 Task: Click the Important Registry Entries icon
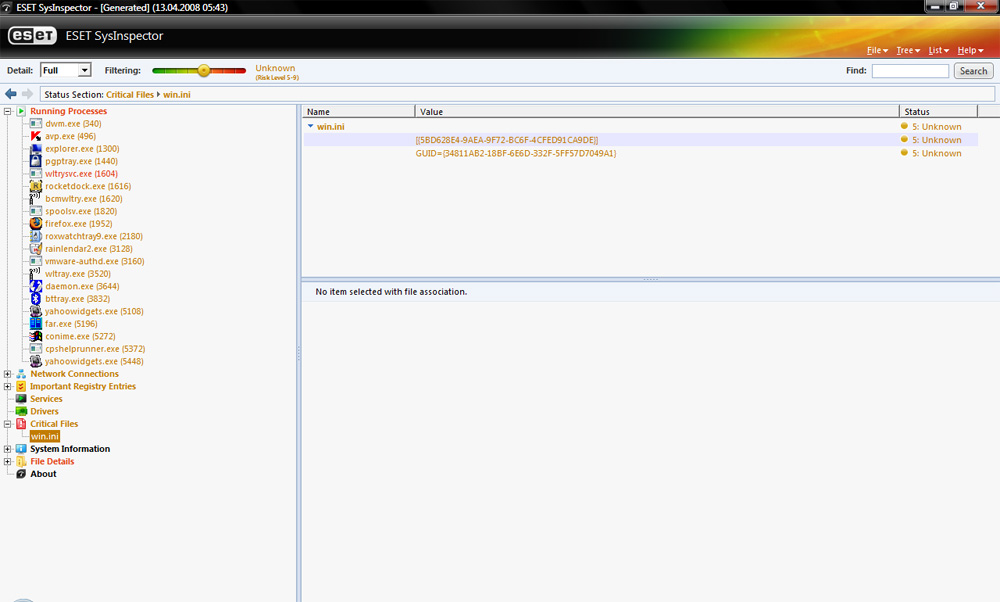(x=21, y=386)
